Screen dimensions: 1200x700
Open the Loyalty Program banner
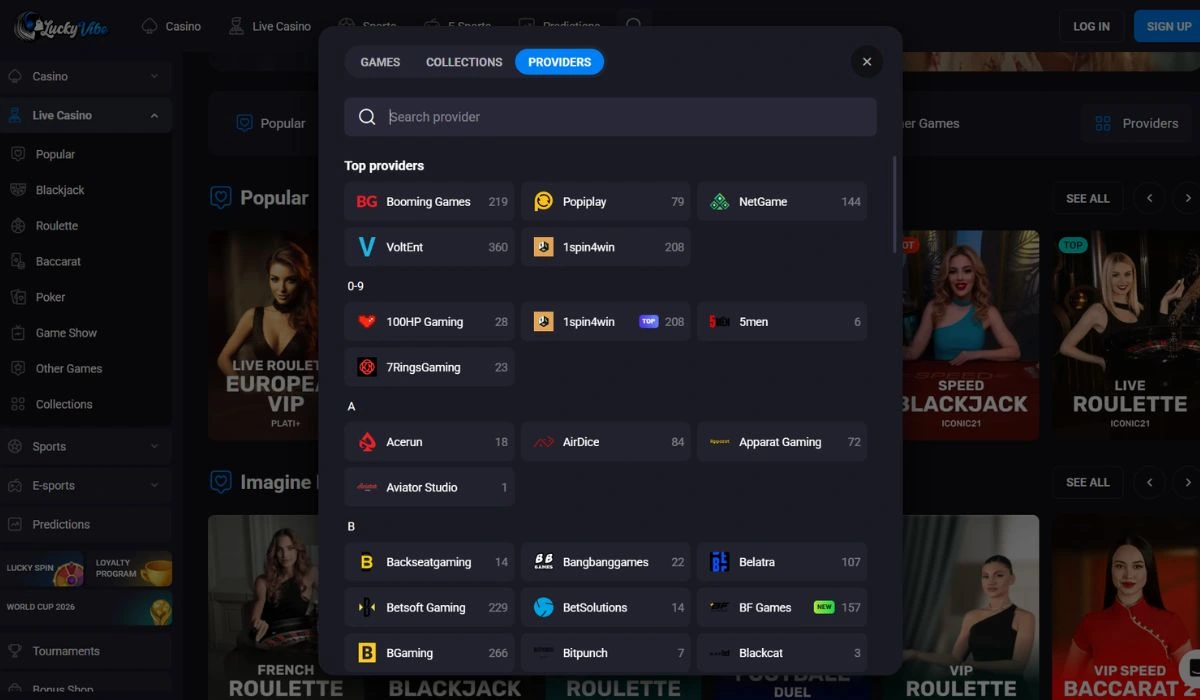click(130, 569)
